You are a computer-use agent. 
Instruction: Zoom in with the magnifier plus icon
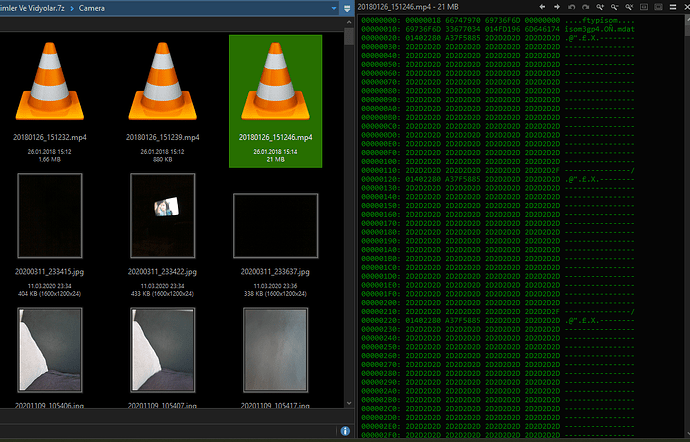(x=600, y=7)
